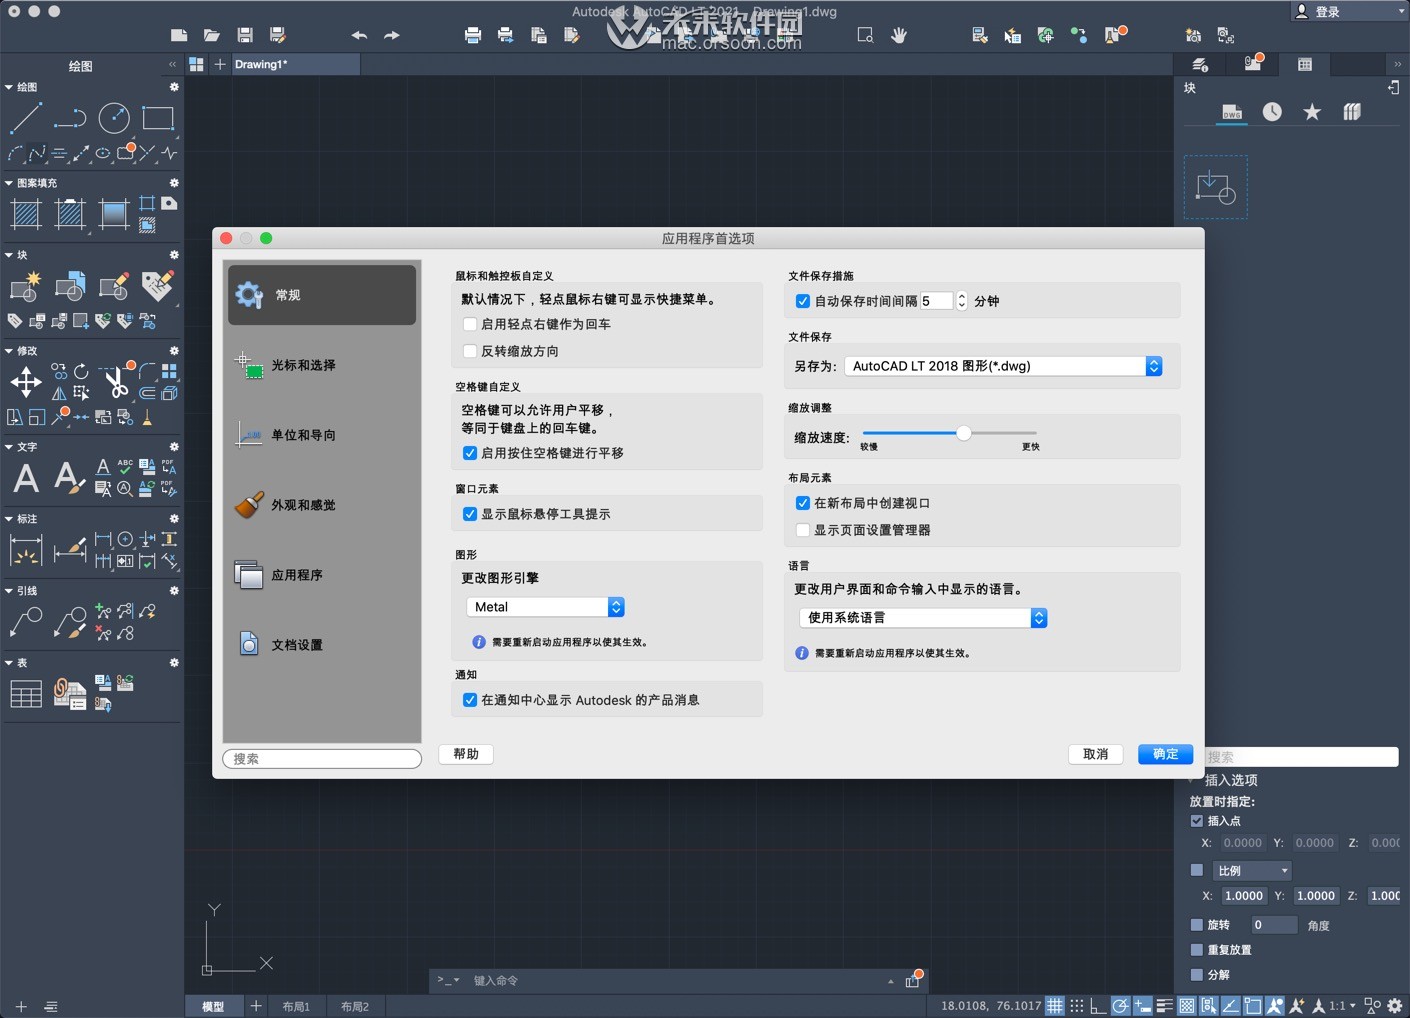Screen dimensions: 1410x1018
Task: Open the Metal graphics engine dropdown
Action: click(615, 607)
